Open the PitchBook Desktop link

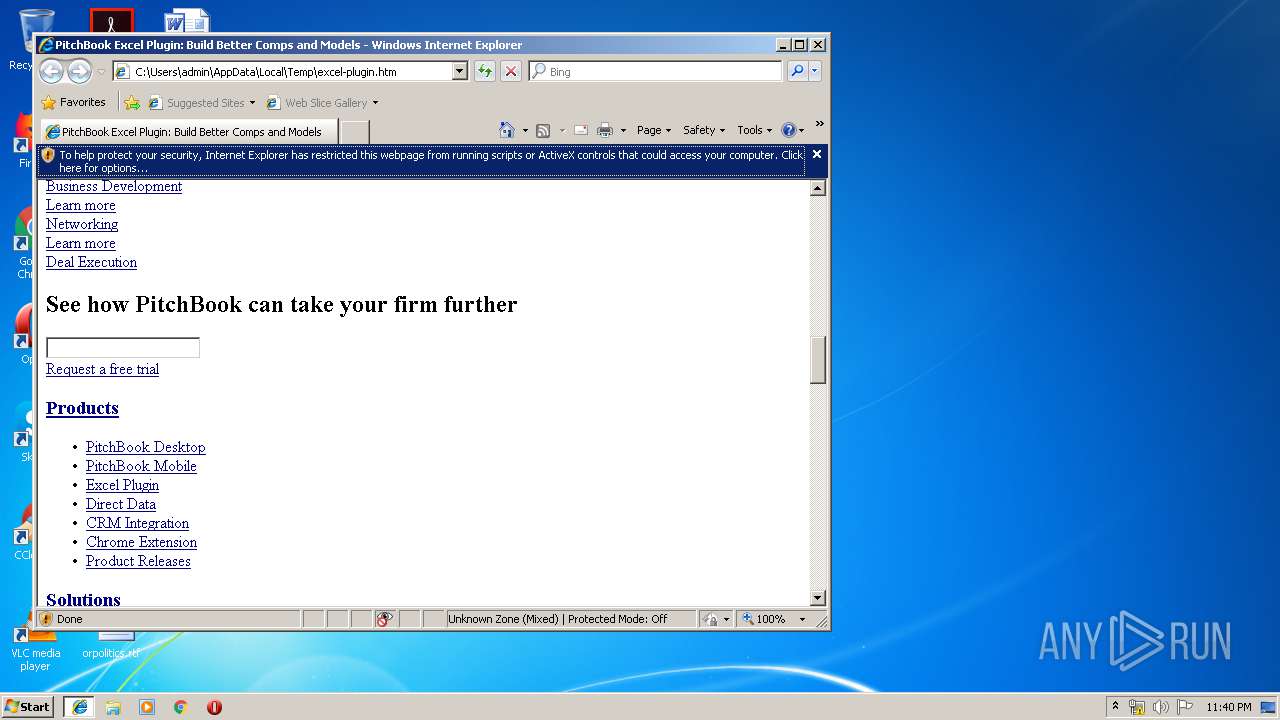[146, 447]
